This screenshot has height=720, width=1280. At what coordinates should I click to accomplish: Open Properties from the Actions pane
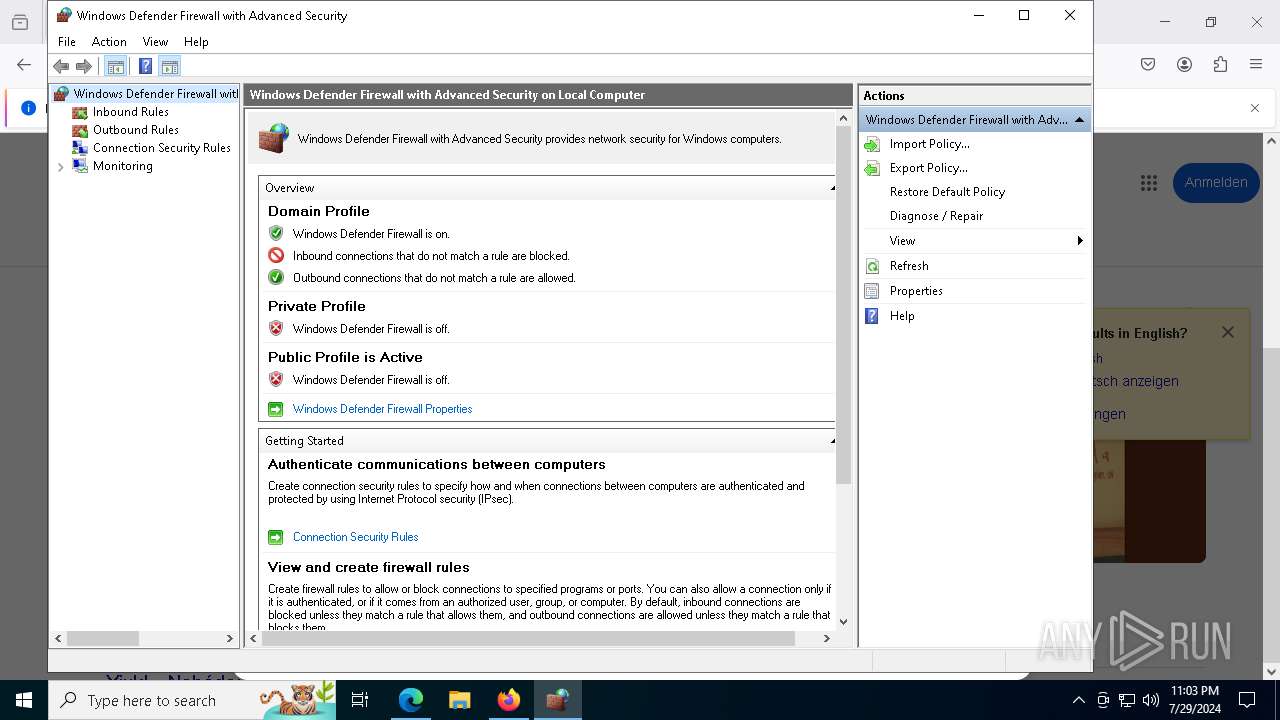pos(916,291)
